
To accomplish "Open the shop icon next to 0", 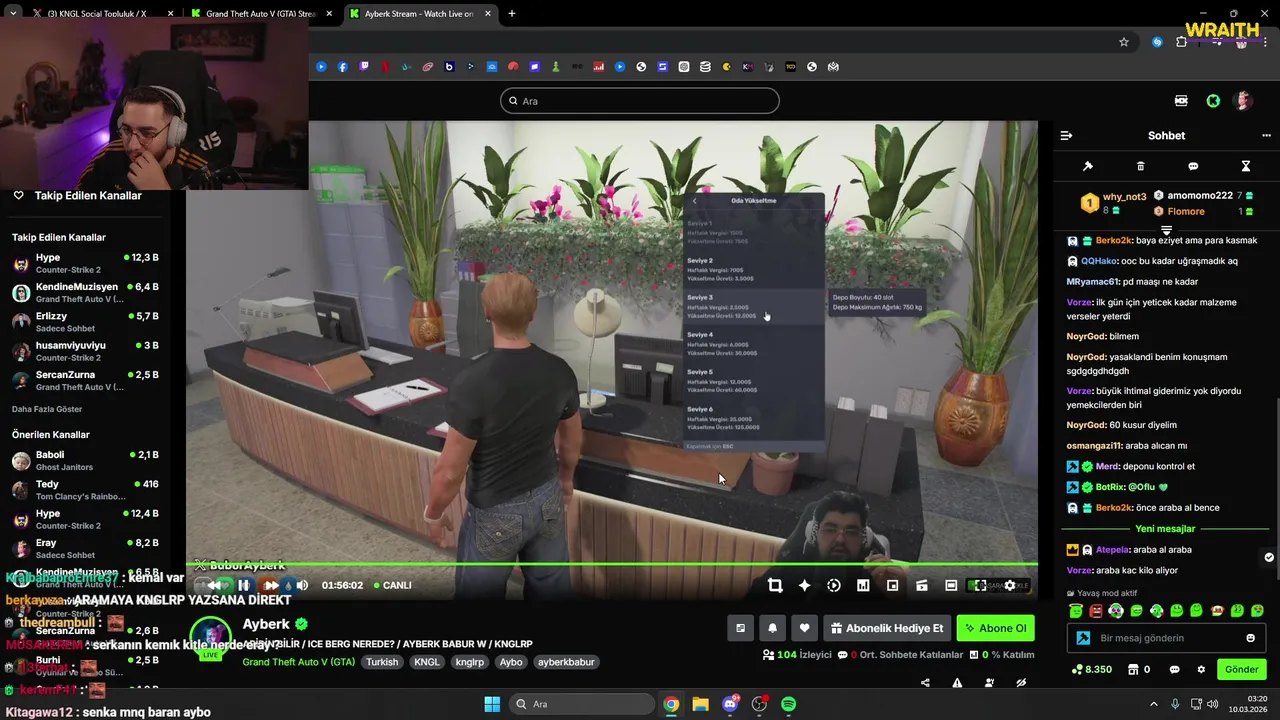I will (x=1133, y=669).
